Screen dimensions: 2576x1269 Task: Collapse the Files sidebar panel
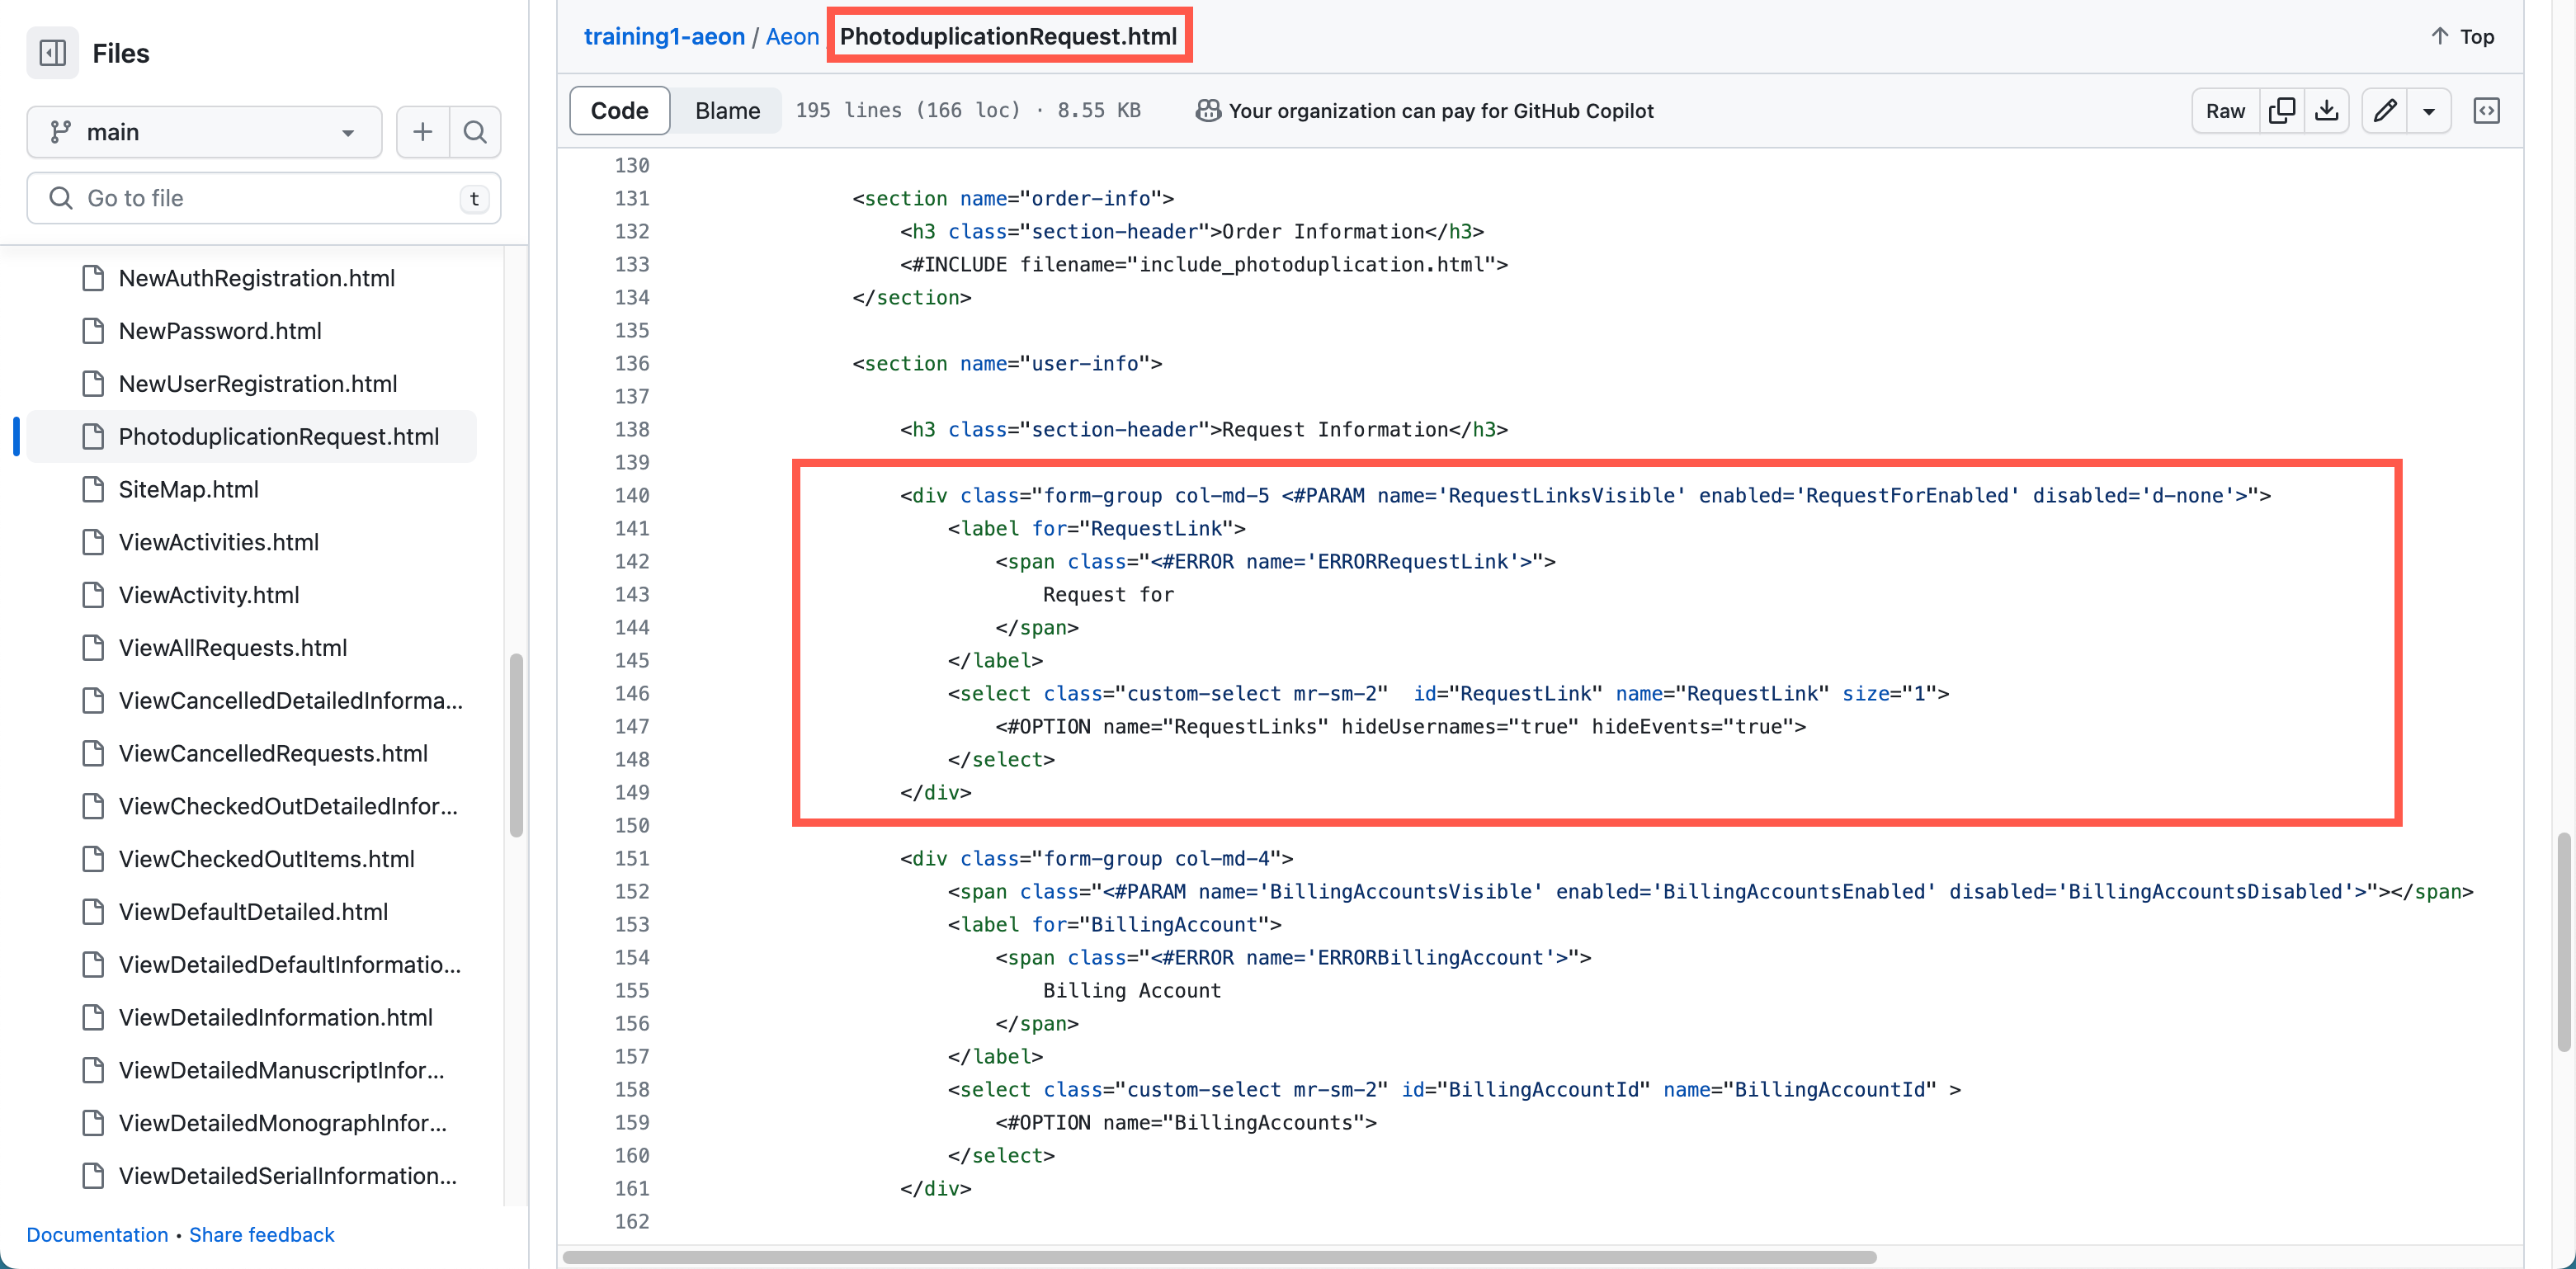click(x=52, y=52)
